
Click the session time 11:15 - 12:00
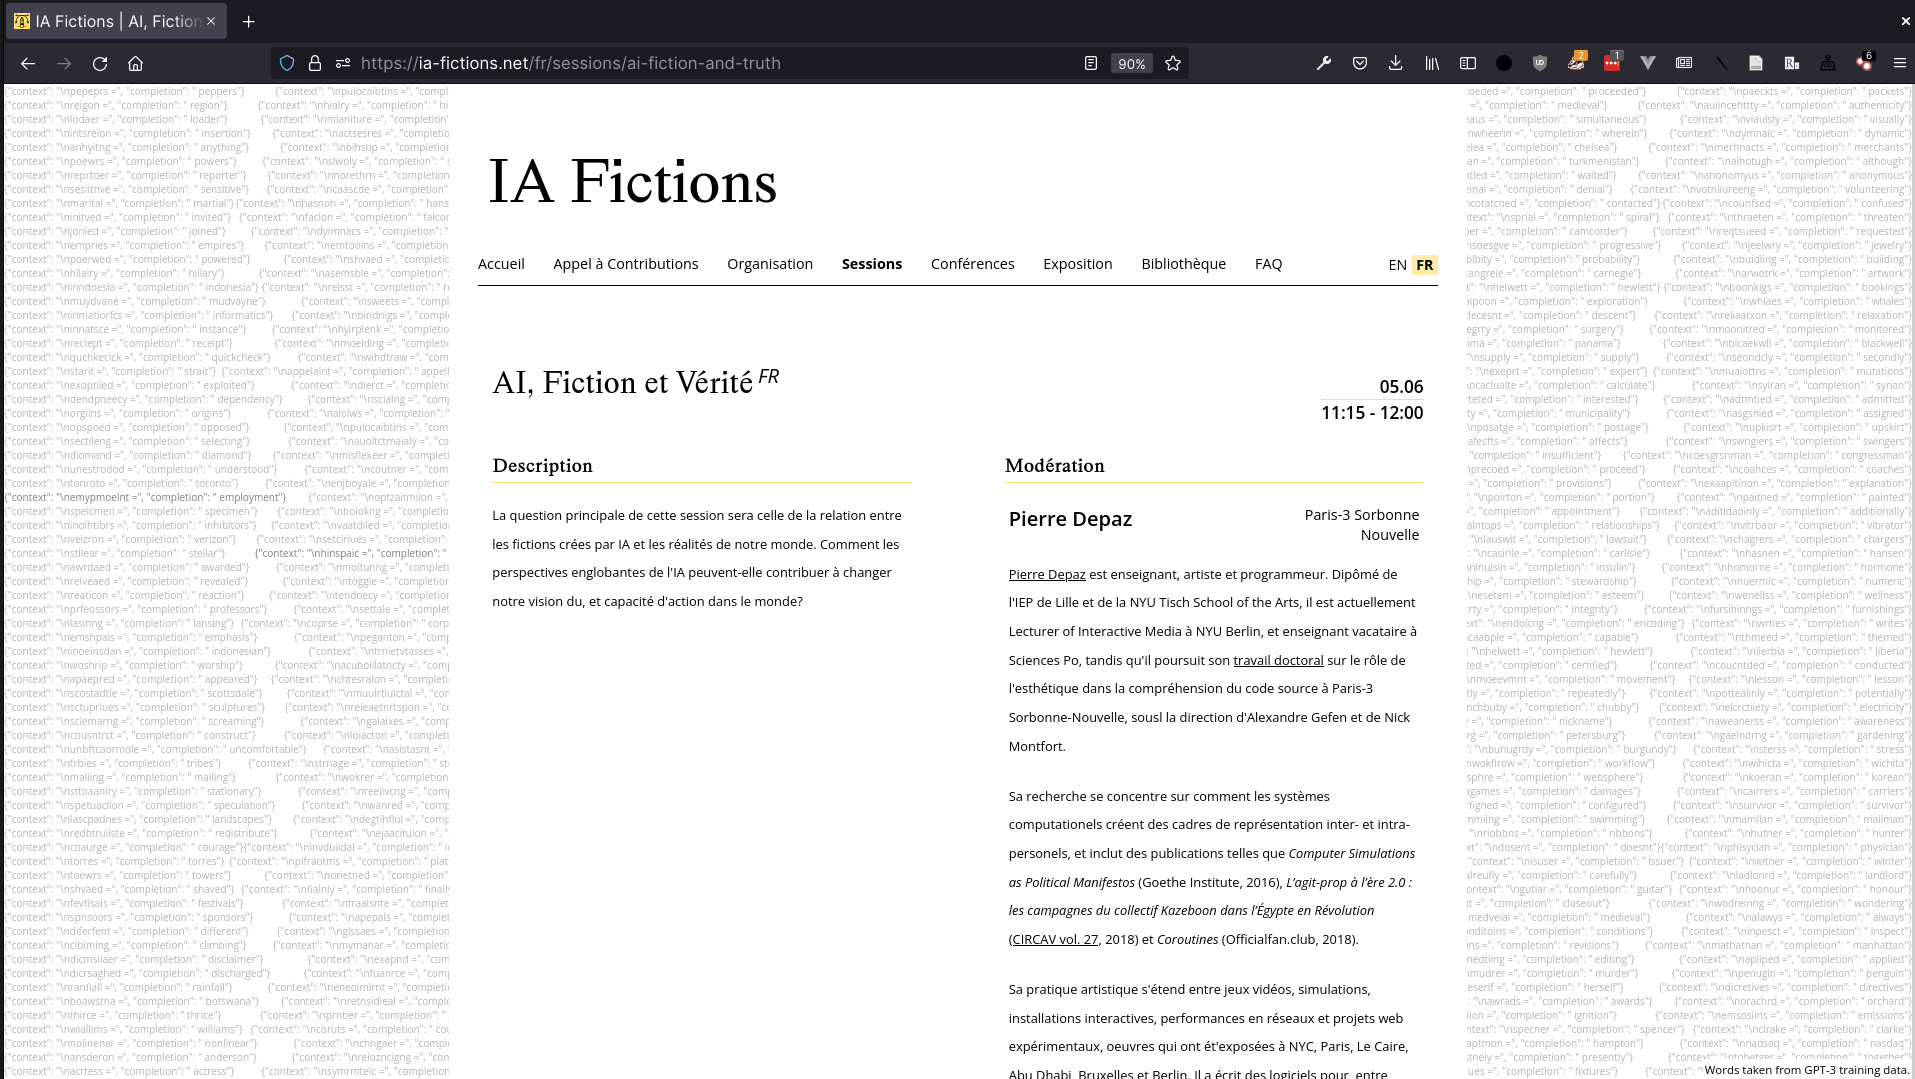point(1372,413)
